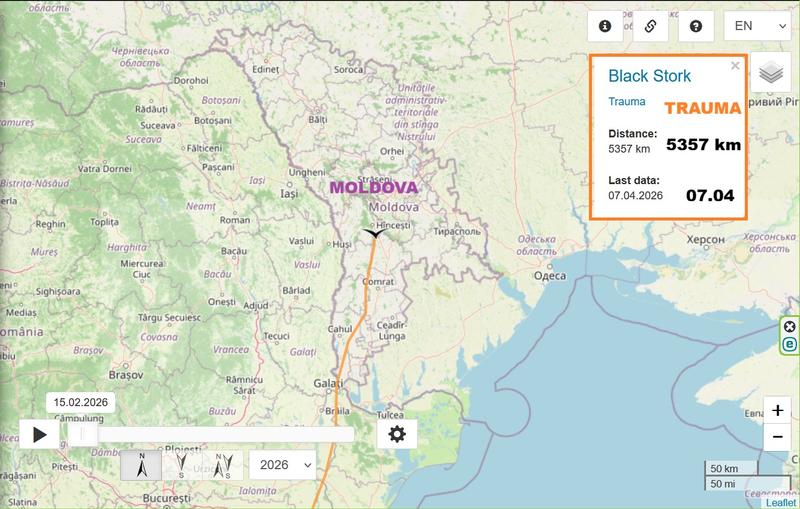Click the black bird marker near Hîncești

coord(375,233)
